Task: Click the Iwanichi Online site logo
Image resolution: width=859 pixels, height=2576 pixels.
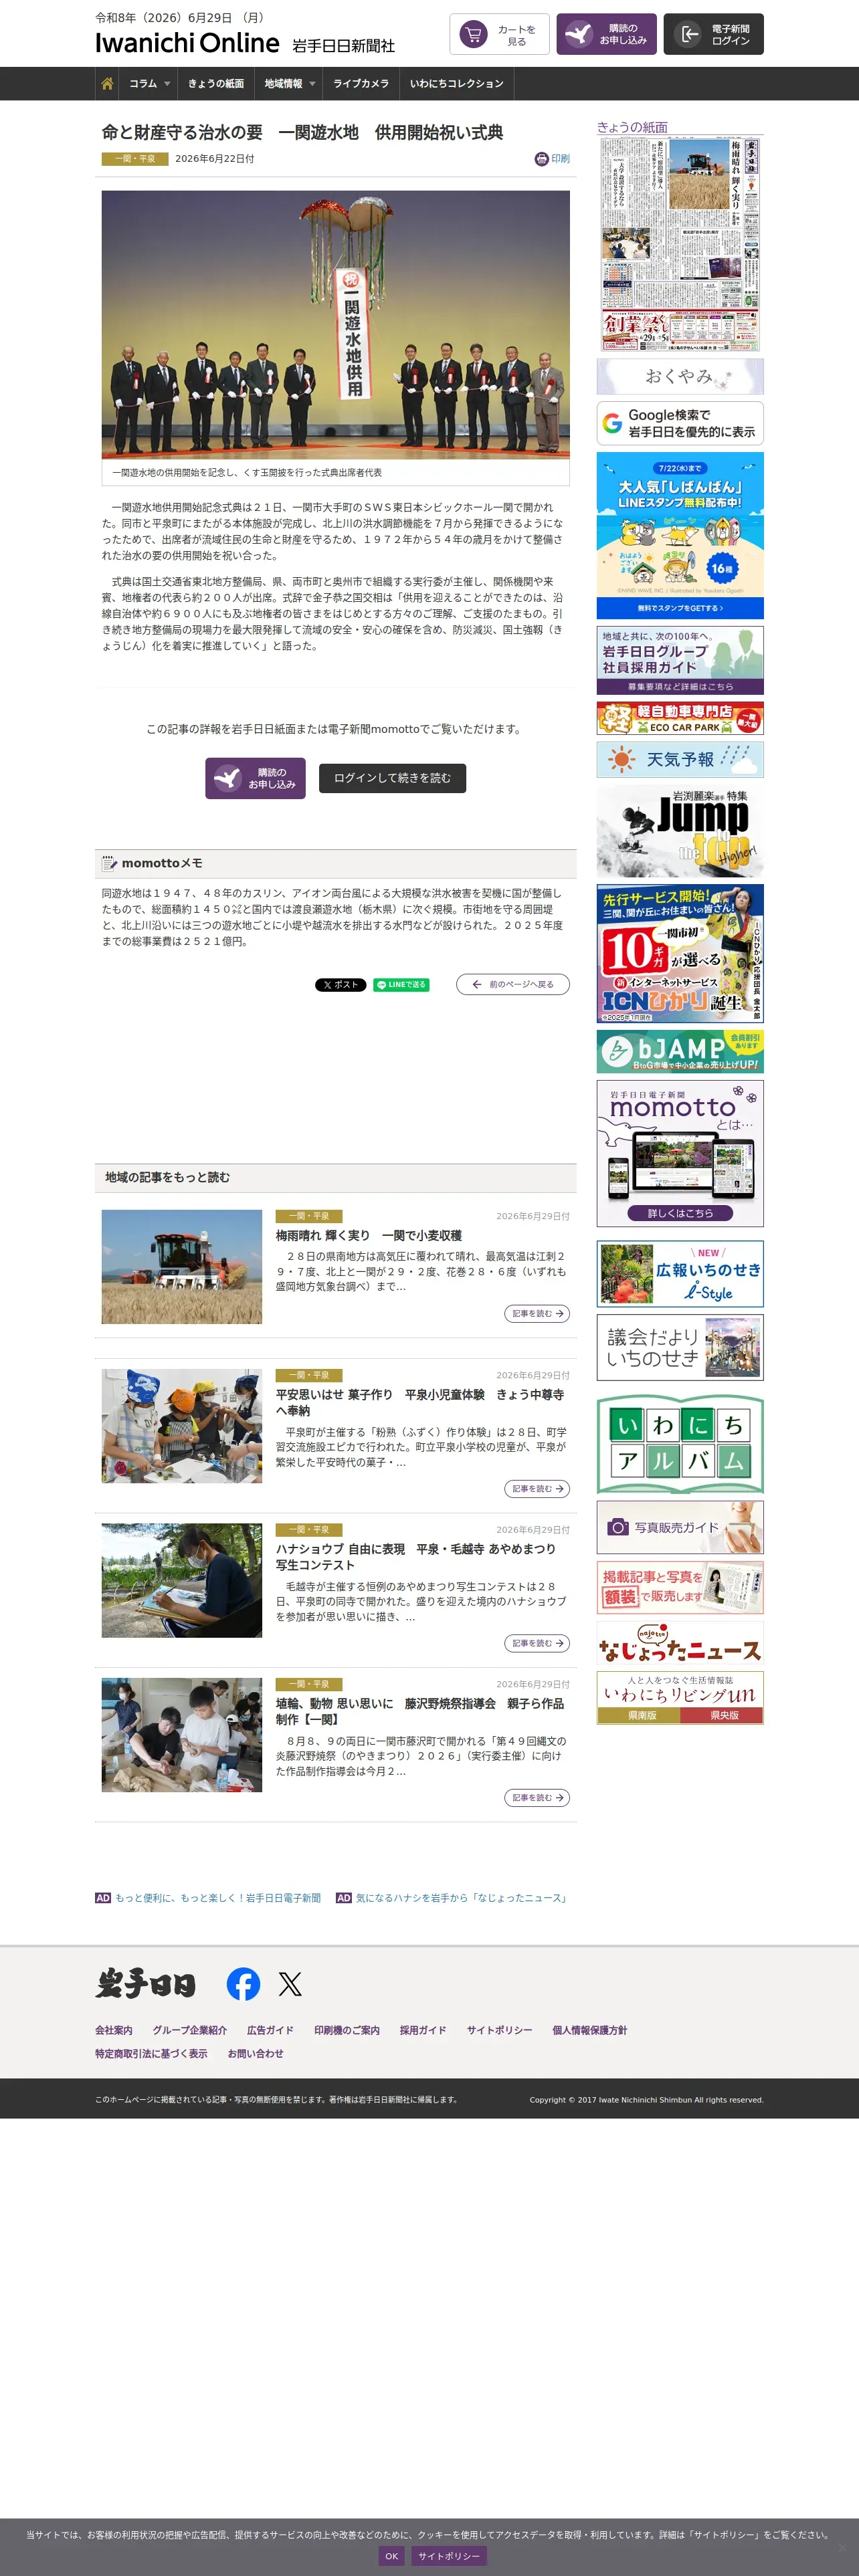Action: click(x=187, y=43)
